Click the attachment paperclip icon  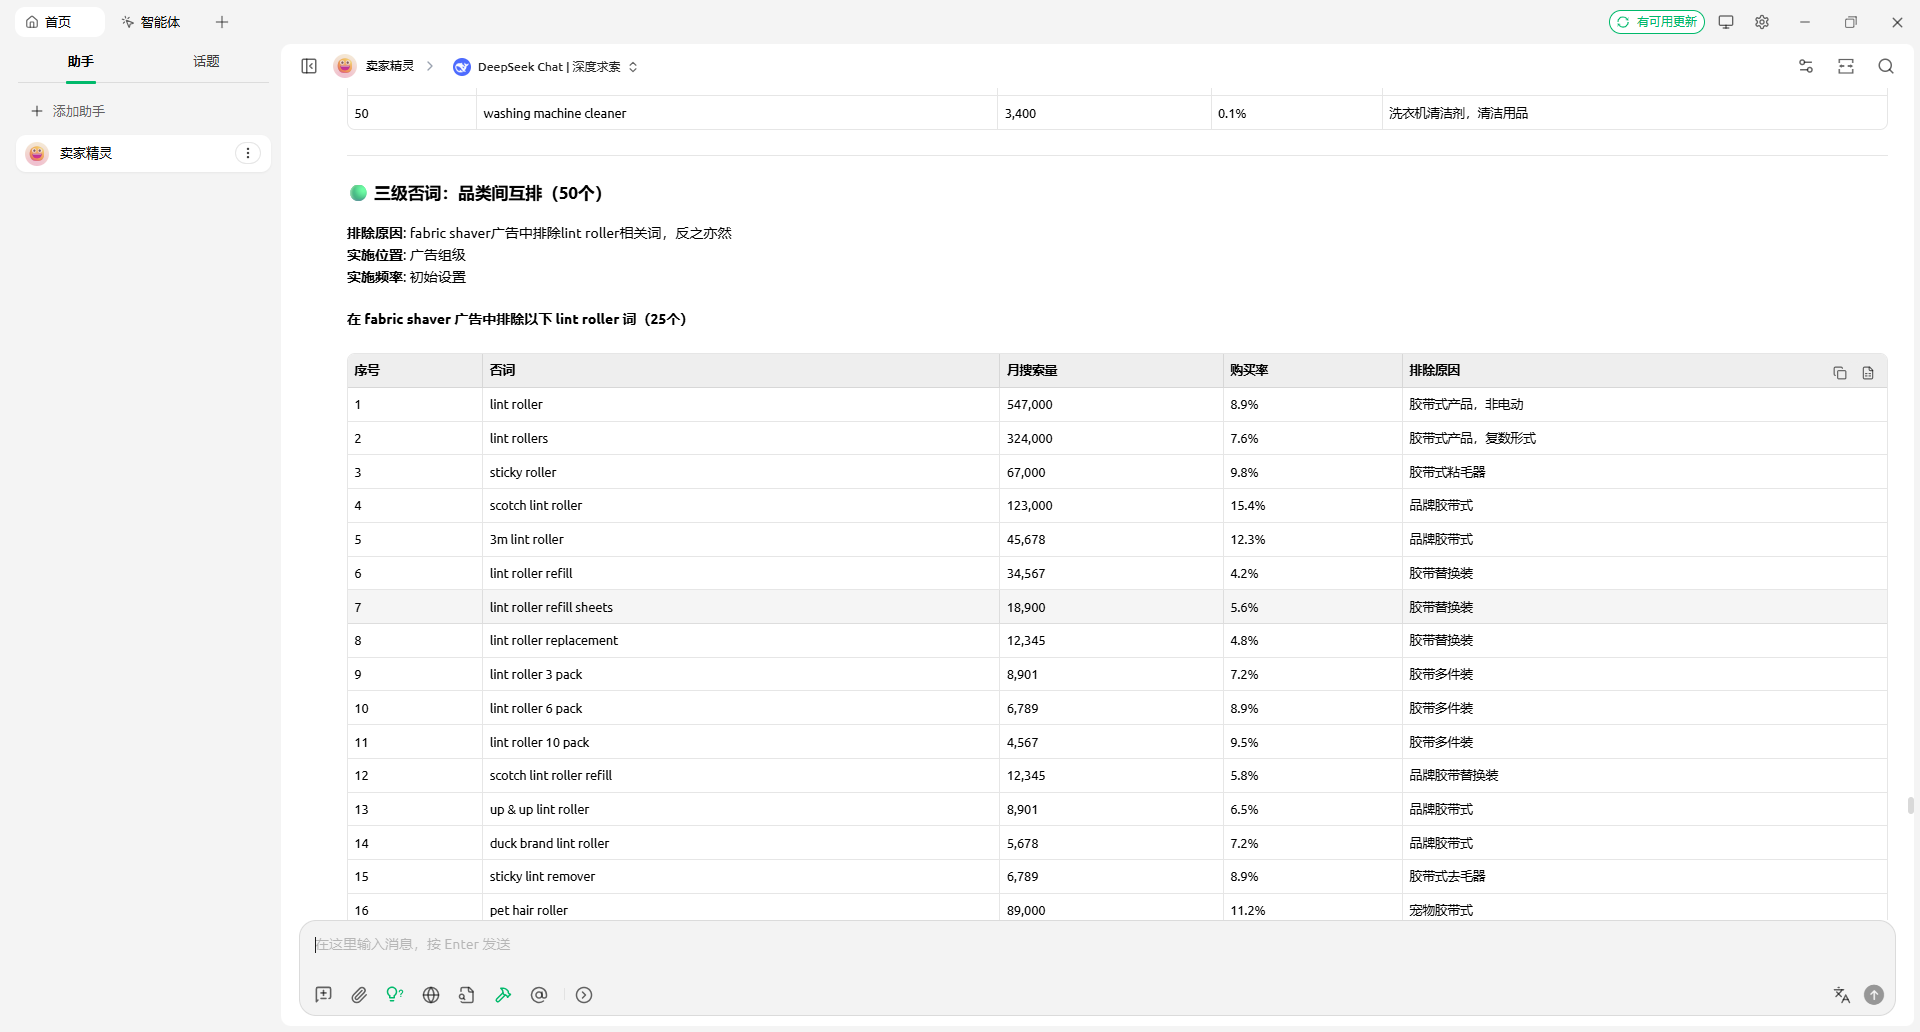click(359, 995)
